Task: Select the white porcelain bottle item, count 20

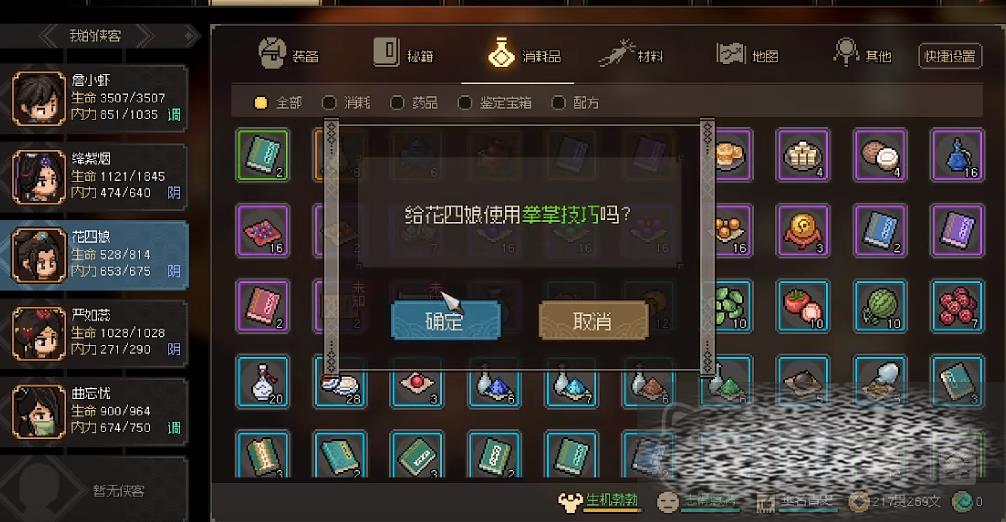Action: pyautogui.click(x=262, y=382)
